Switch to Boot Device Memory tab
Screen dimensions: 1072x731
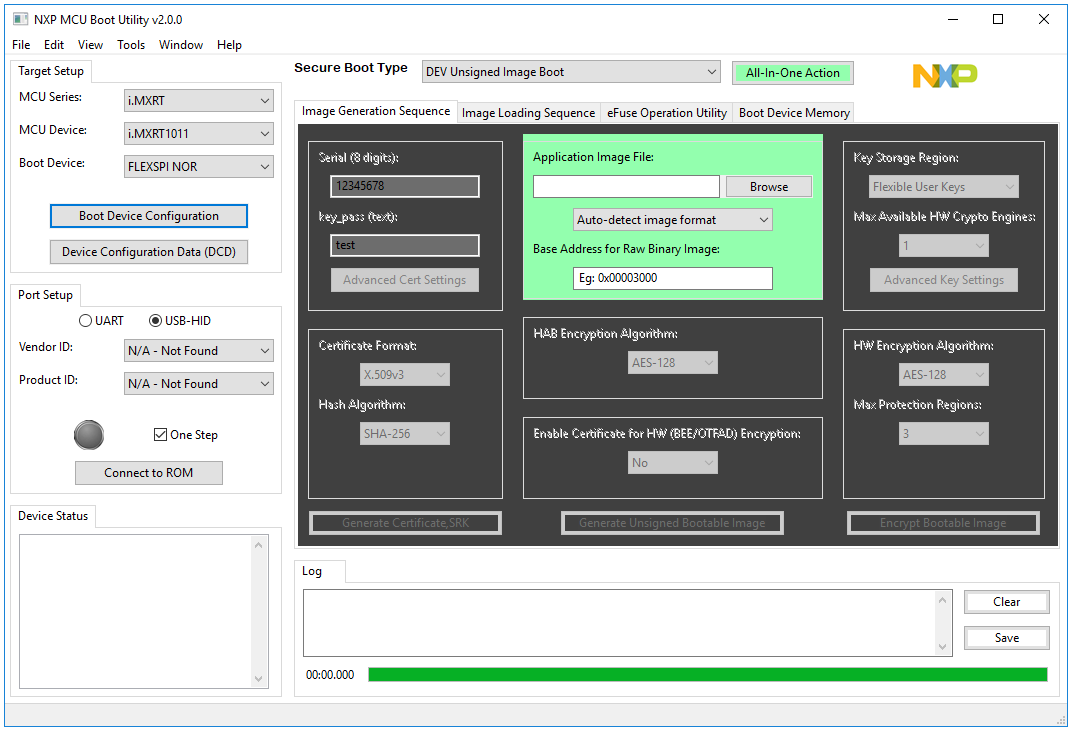click(794, 113)
